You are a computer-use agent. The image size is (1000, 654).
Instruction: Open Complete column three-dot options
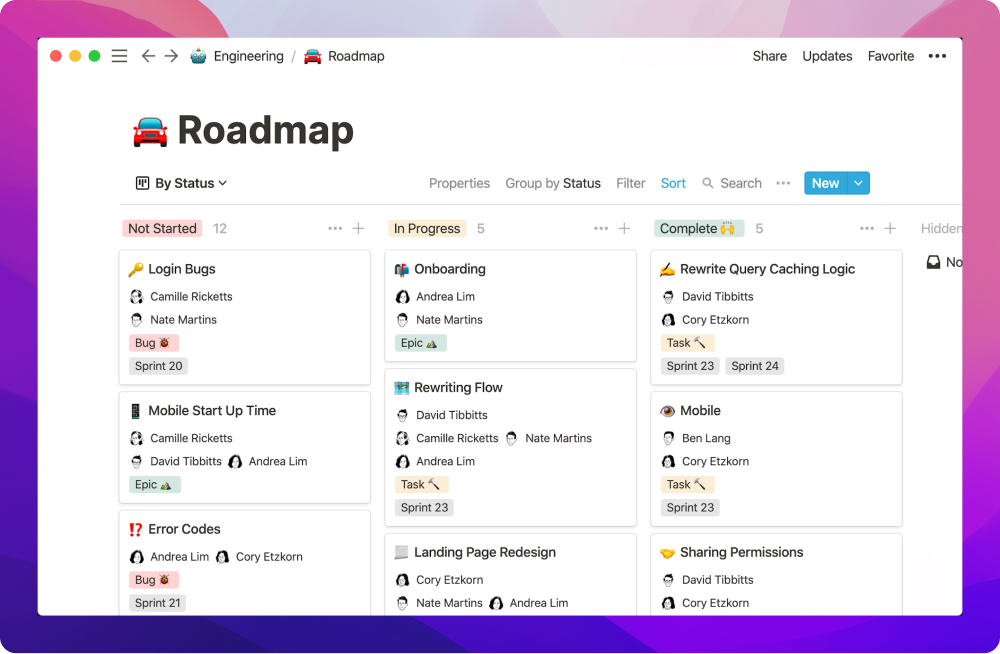tap(867, 228)
